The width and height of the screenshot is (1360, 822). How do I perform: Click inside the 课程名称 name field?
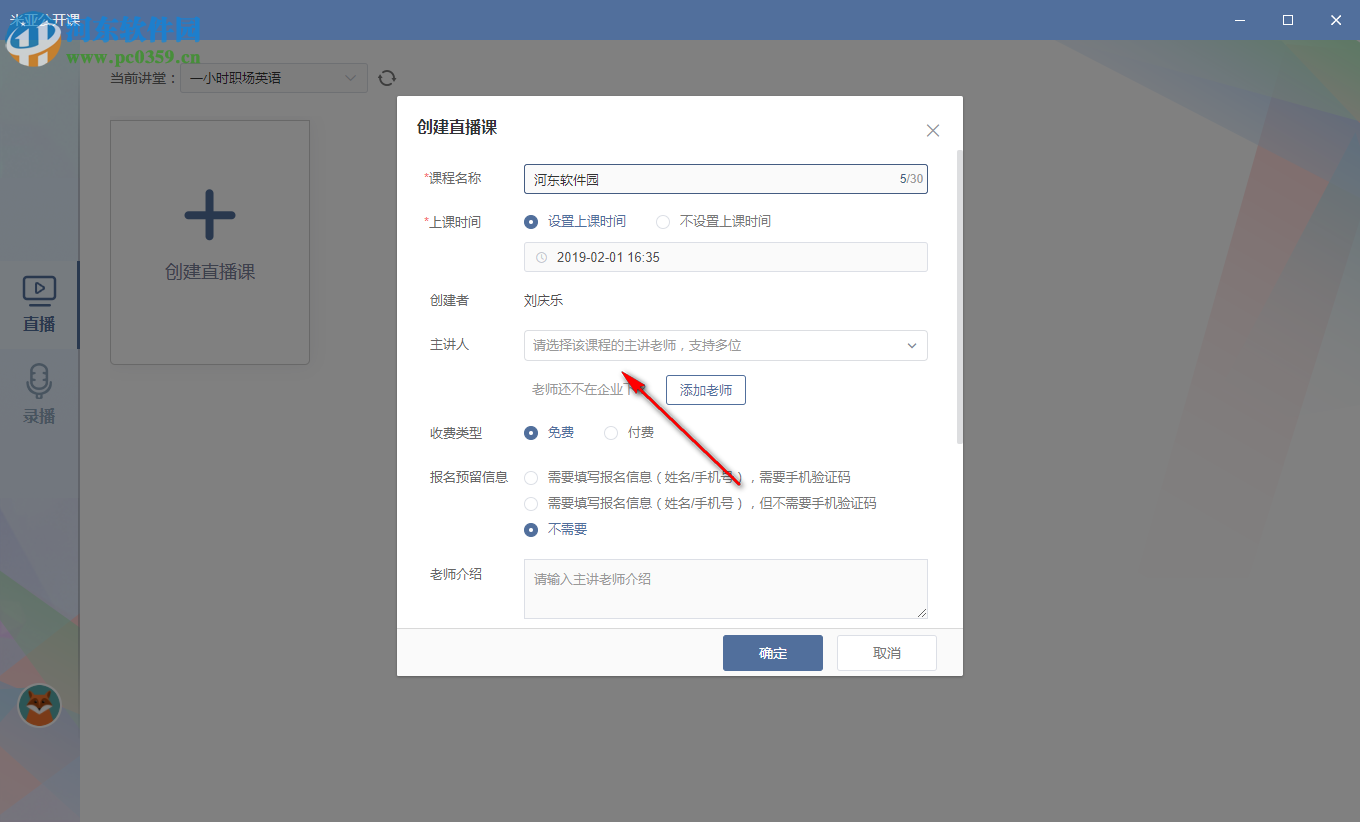725,178
